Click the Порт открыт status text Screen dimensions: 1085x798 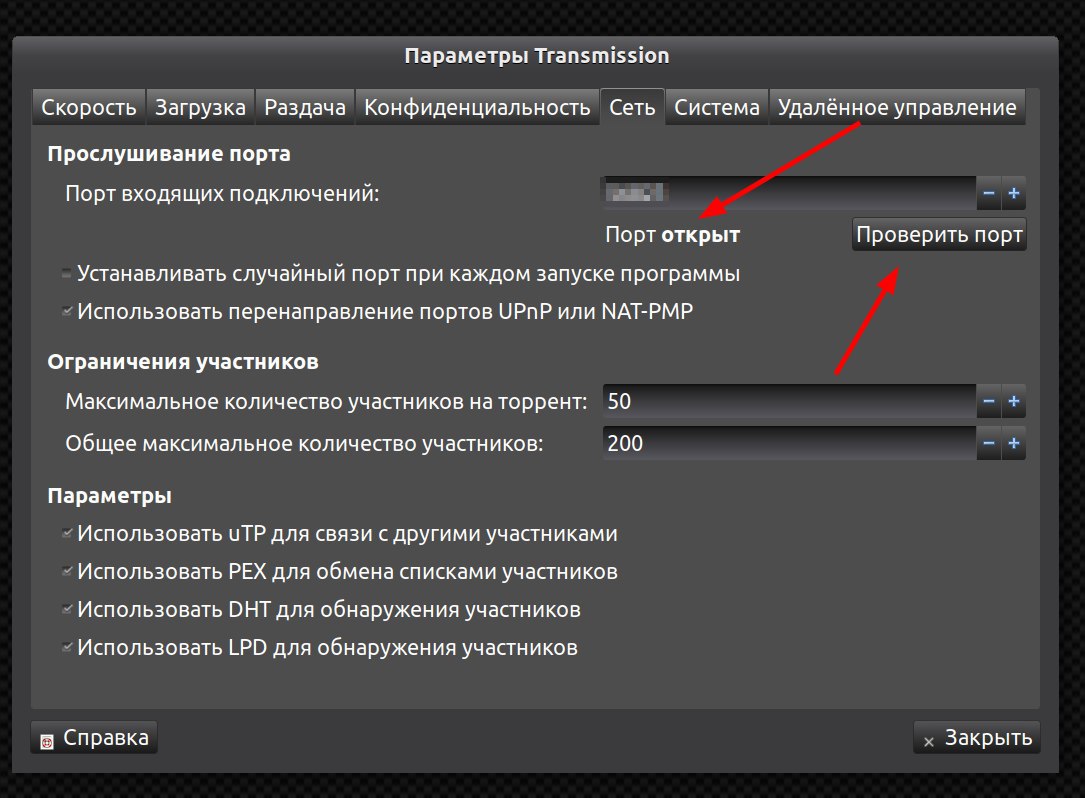tap(673, 235)
